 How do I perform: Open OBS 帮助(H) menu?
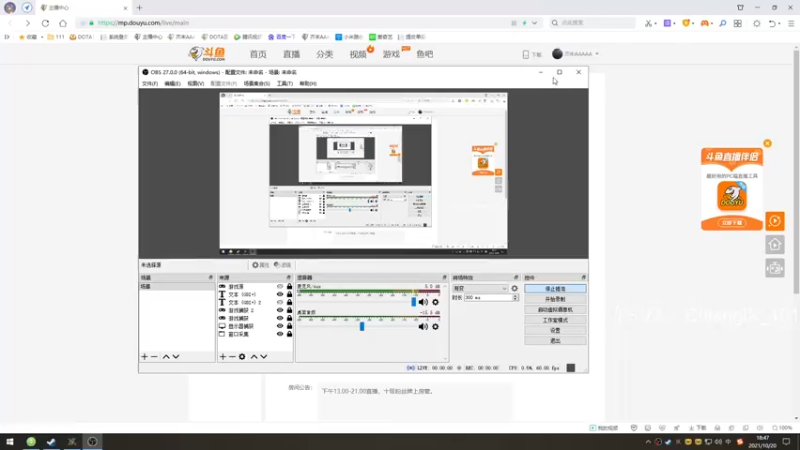coord(308,83)
